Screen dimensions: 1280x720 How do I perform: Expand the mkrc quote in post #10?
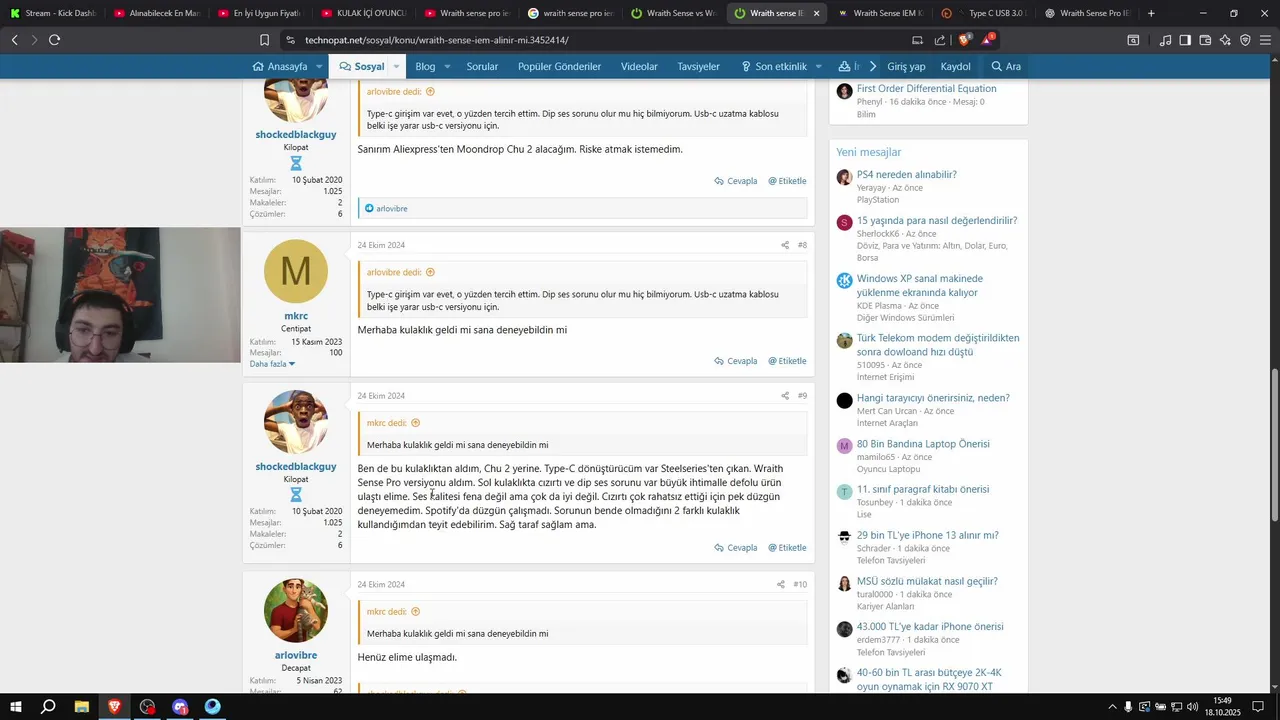click(x=416, y=612)
